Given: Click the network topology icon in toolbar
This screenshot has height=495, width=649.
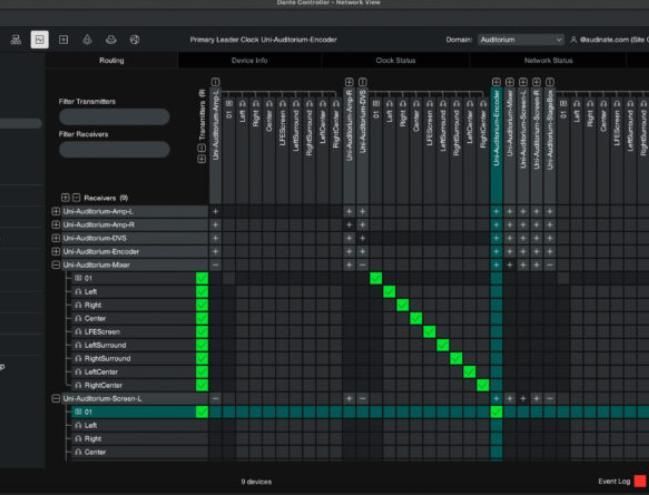Looking at the screenshot, I should [16, 40].
